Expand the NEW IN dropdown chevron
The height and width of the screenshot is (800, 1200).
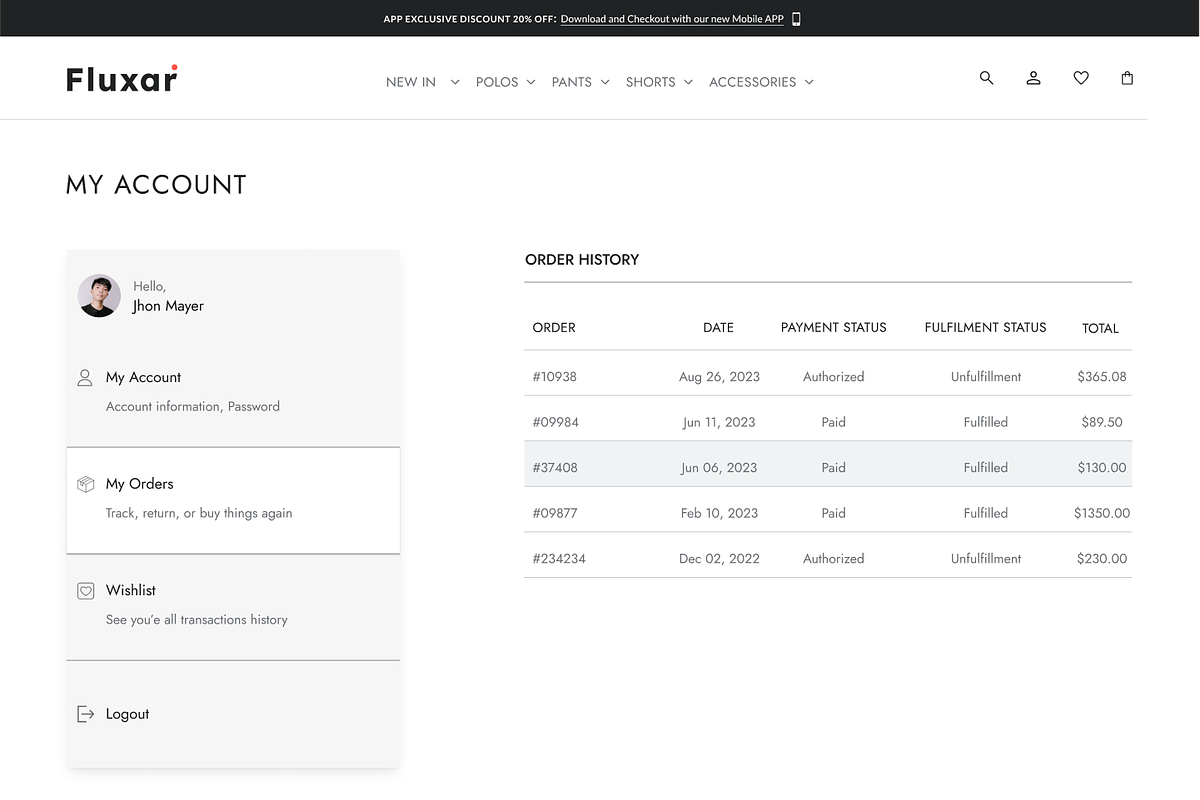click(455, 82)
